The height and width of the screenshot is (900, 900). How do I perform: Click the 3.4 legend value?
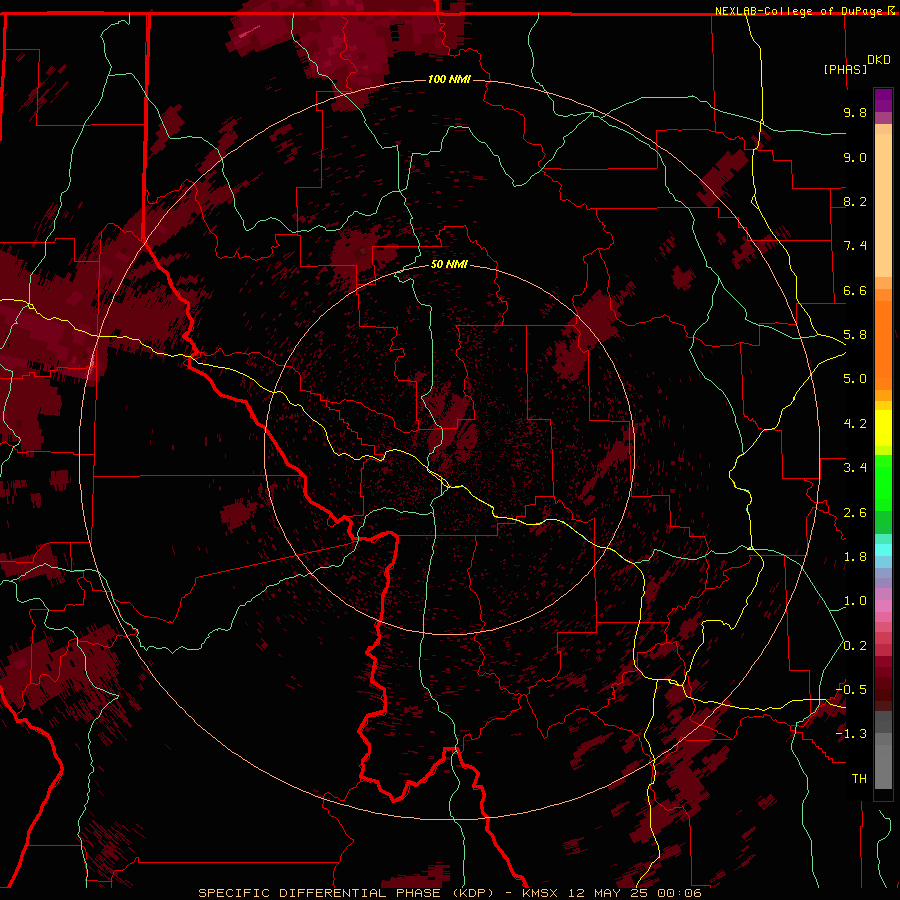point(855,468)
